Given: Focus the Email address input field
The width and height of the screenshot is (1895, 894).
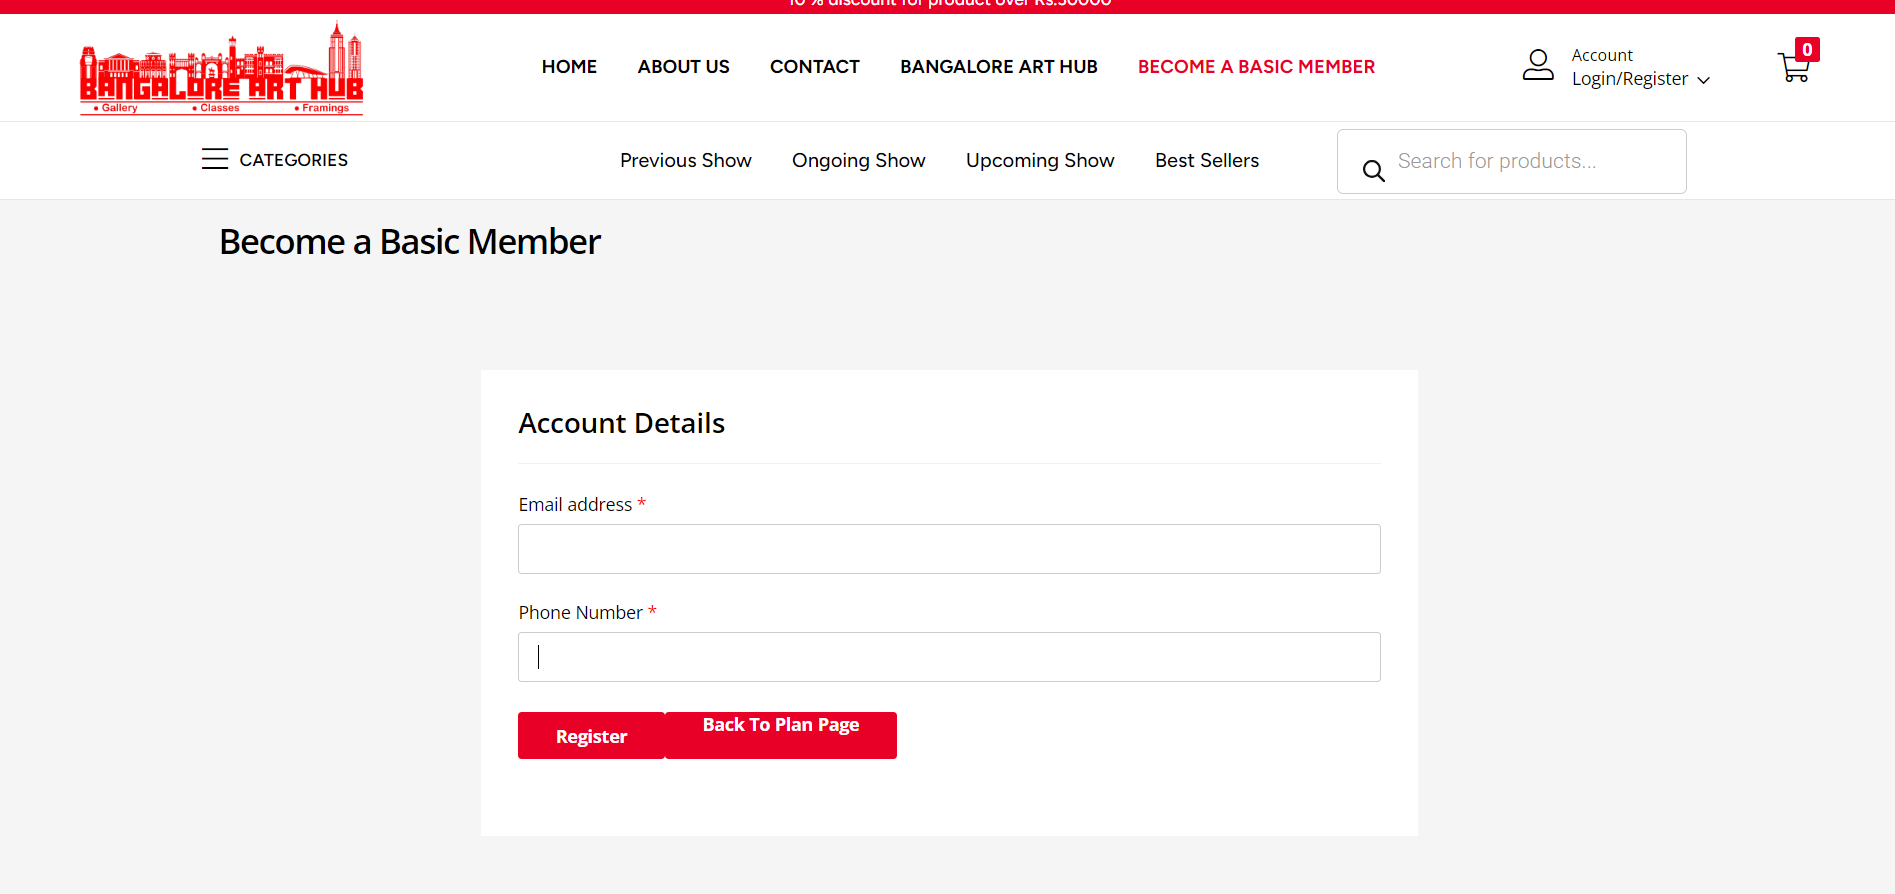Looking at the screenshot, I should (x=948, y=549).
